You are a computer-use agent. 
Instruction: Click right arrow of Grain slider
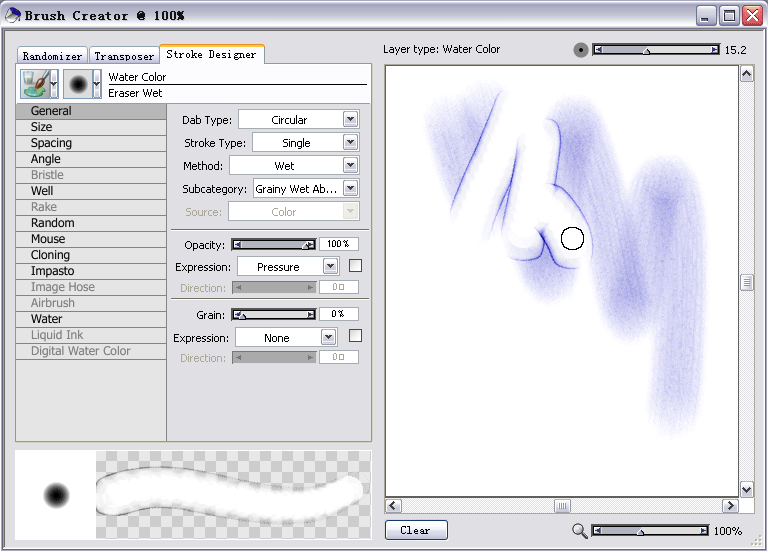(311, 314)
